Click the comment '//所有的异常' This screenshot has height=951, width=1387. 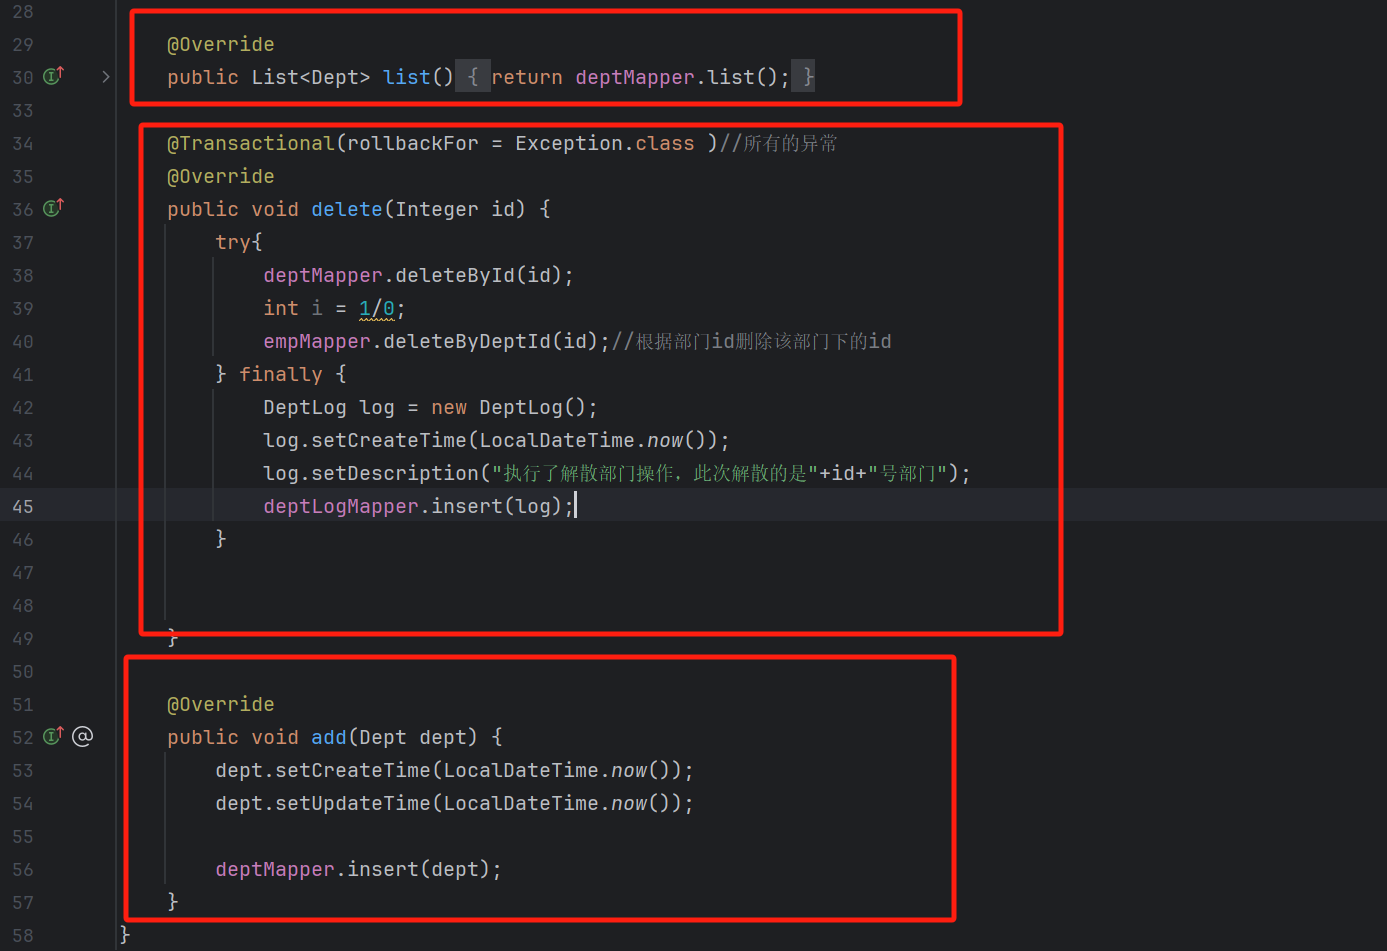(779, 143)
